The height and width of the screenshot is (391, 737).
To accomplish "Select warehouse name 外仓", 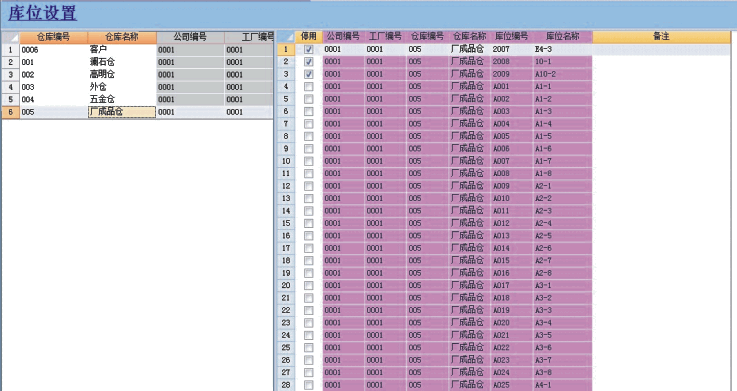I will [122, 87].
